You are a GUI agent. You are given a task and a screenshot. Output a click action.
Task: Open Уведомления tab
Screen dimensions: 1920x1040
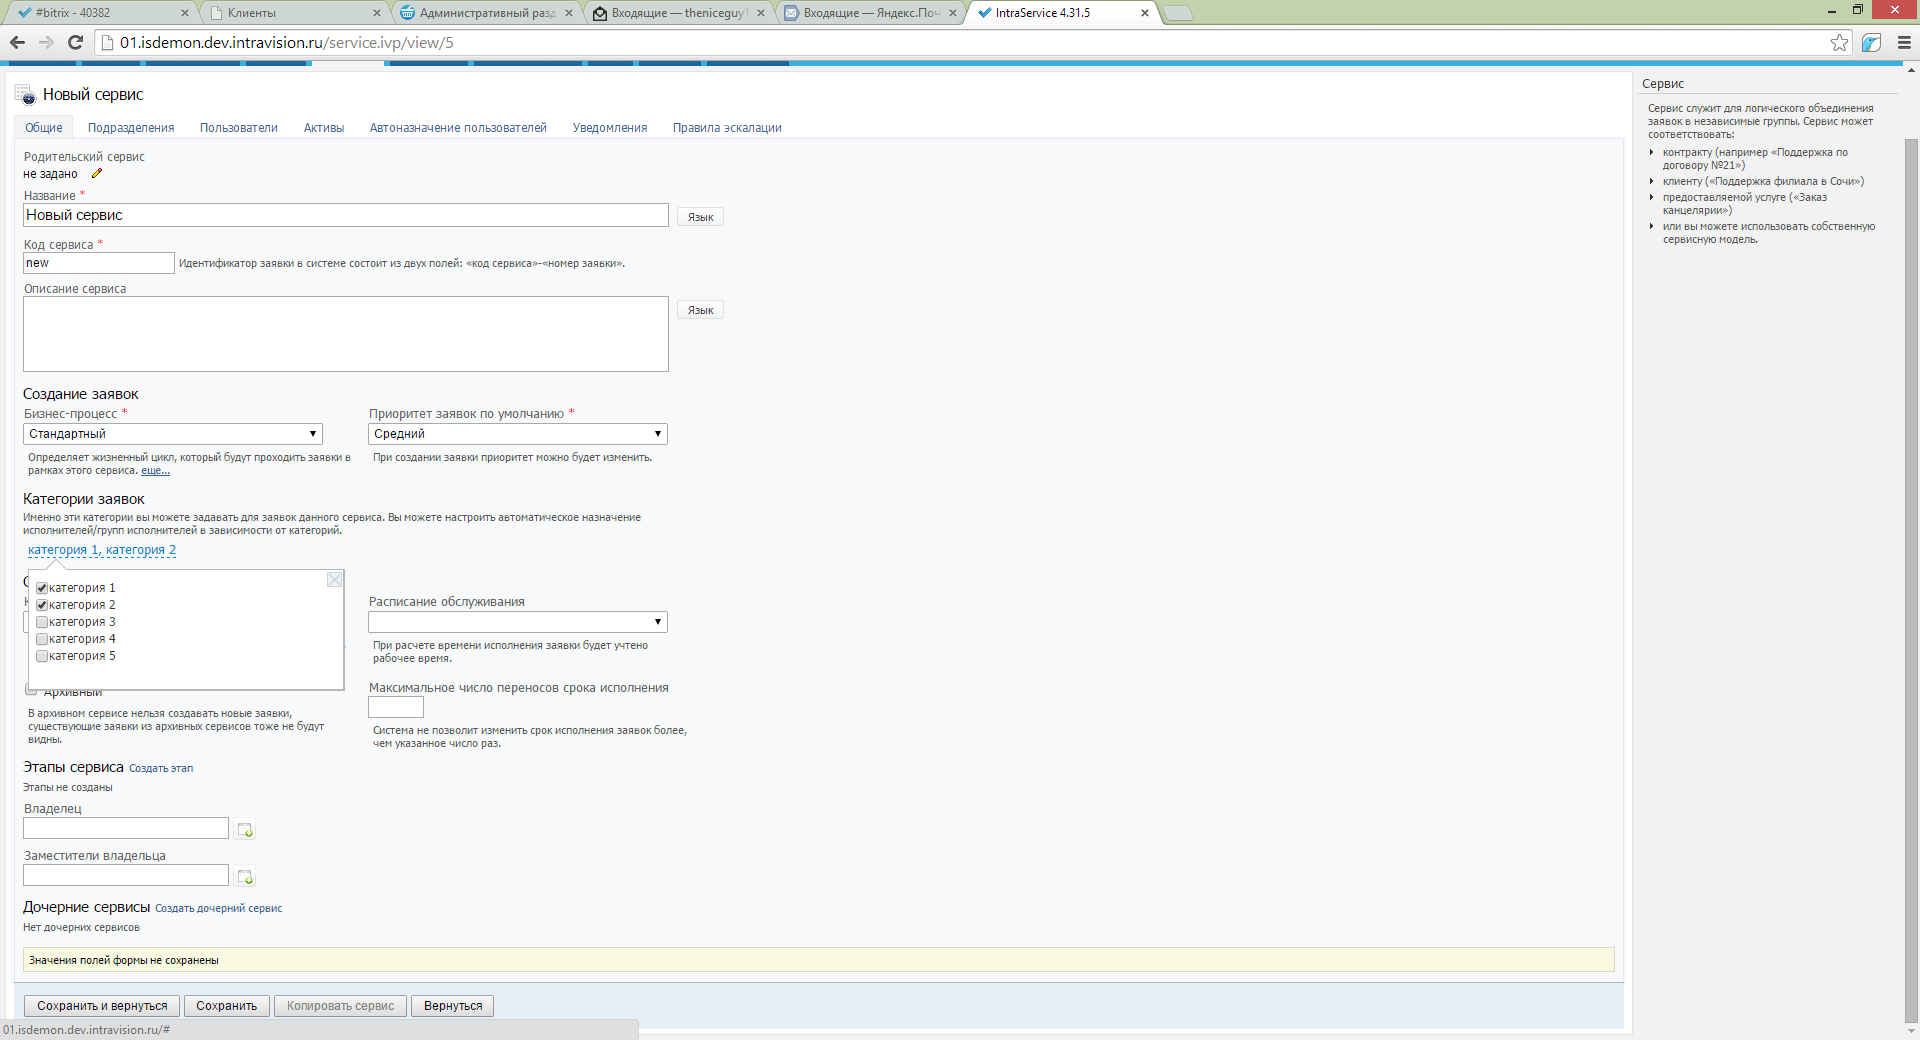(x=610, y=127)
